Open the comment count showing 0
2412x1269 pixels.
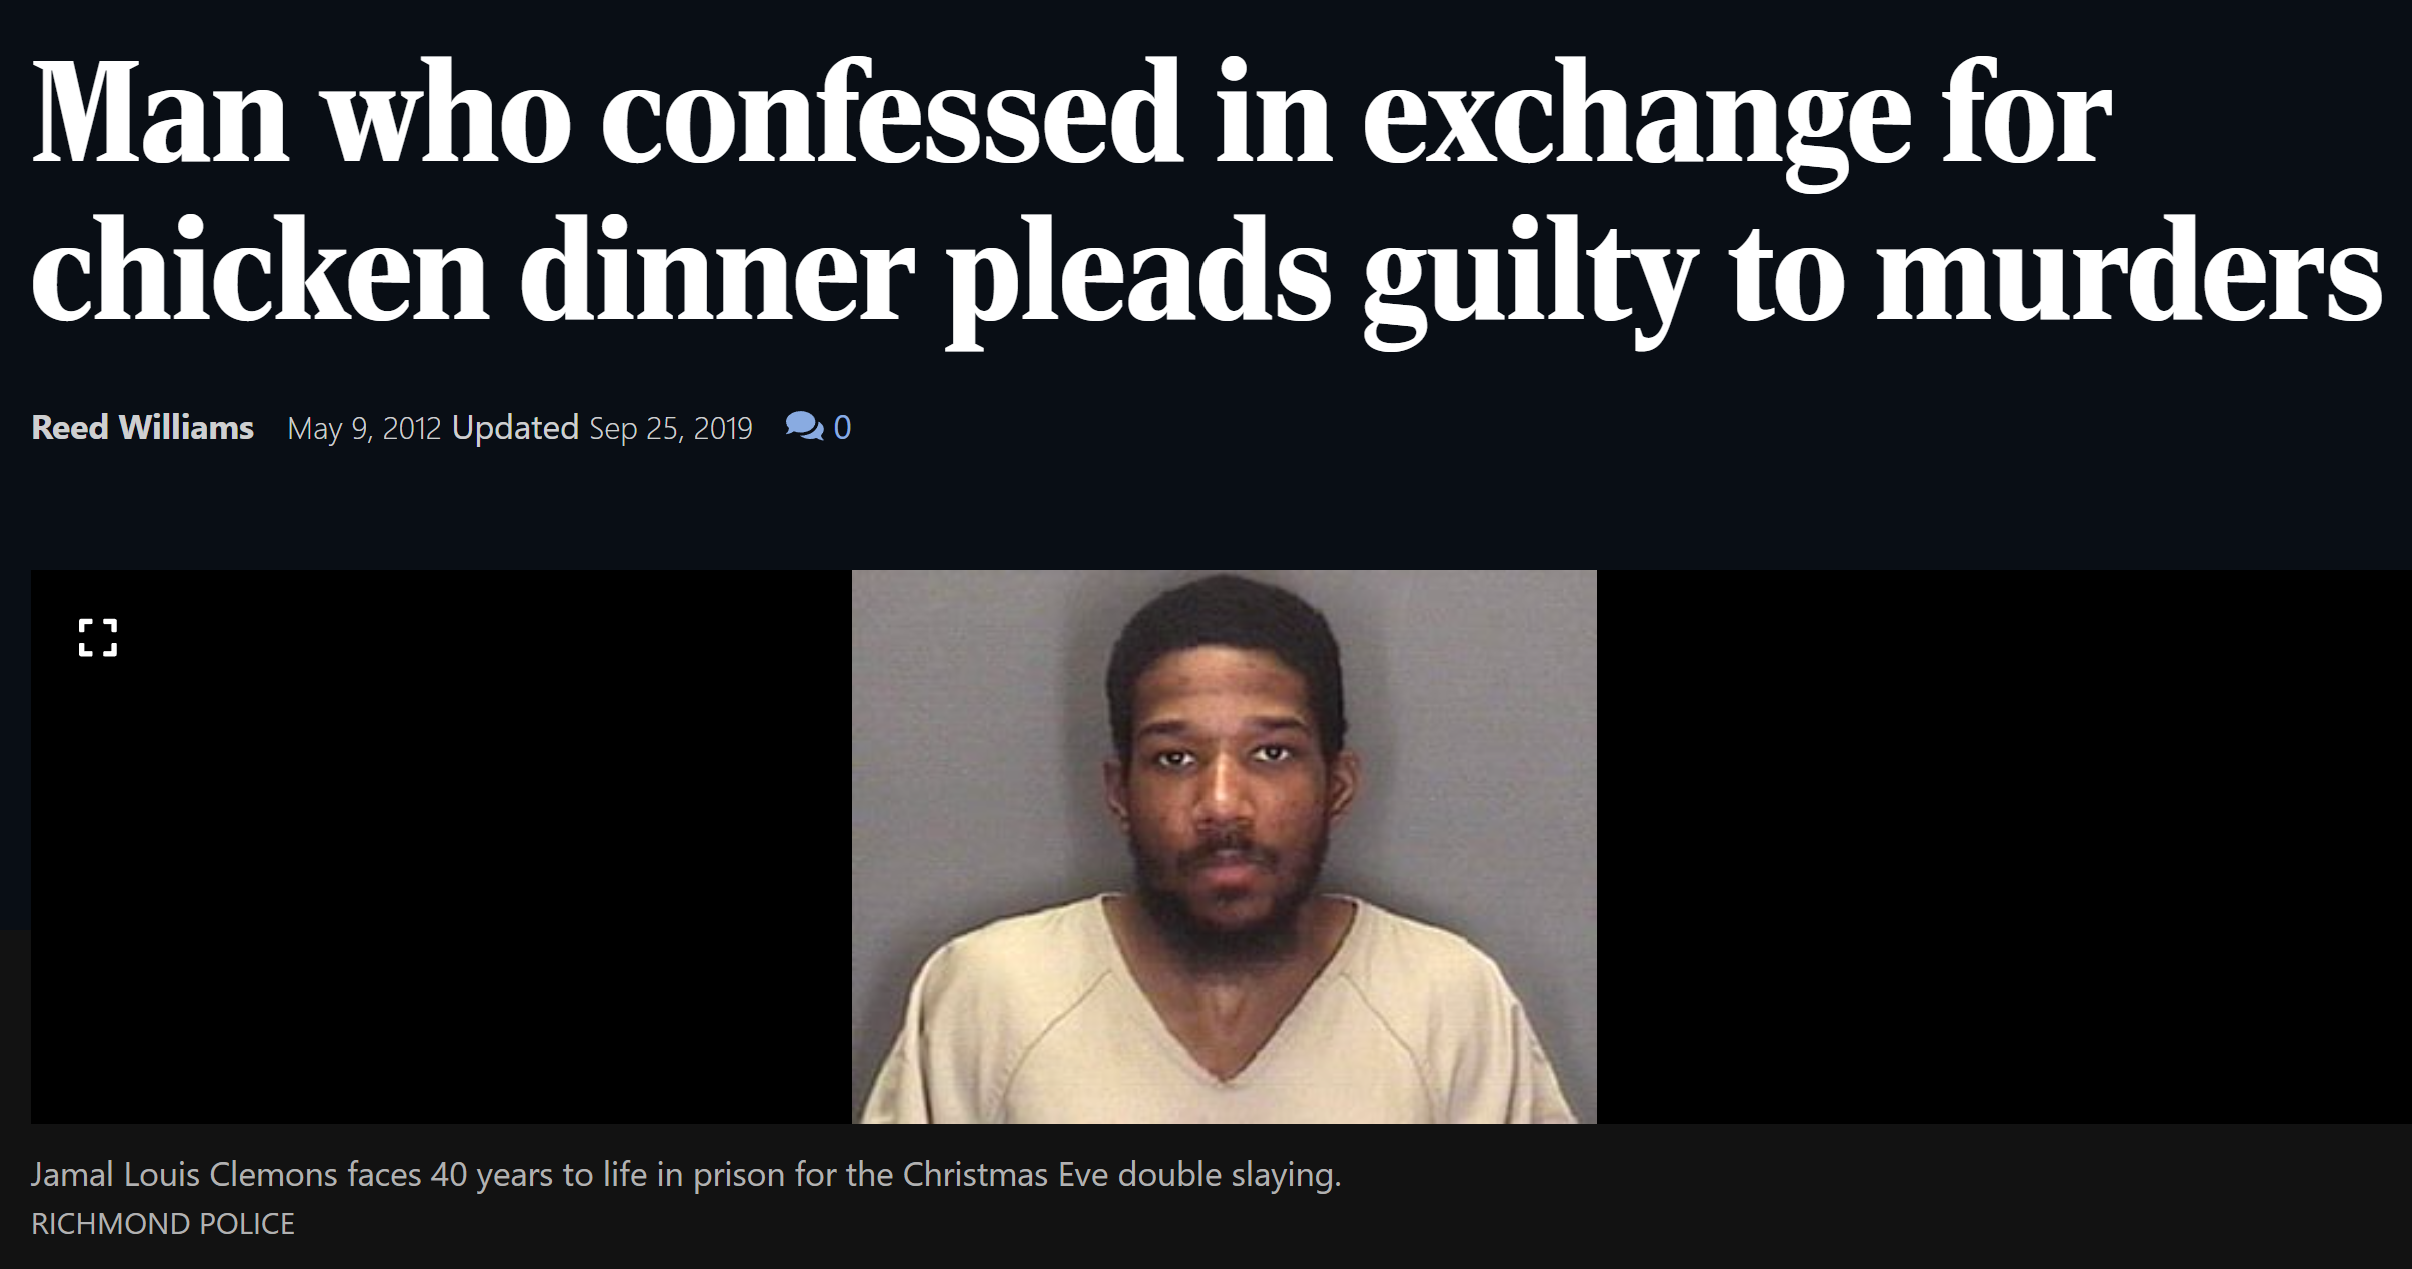tap(842, 428)
